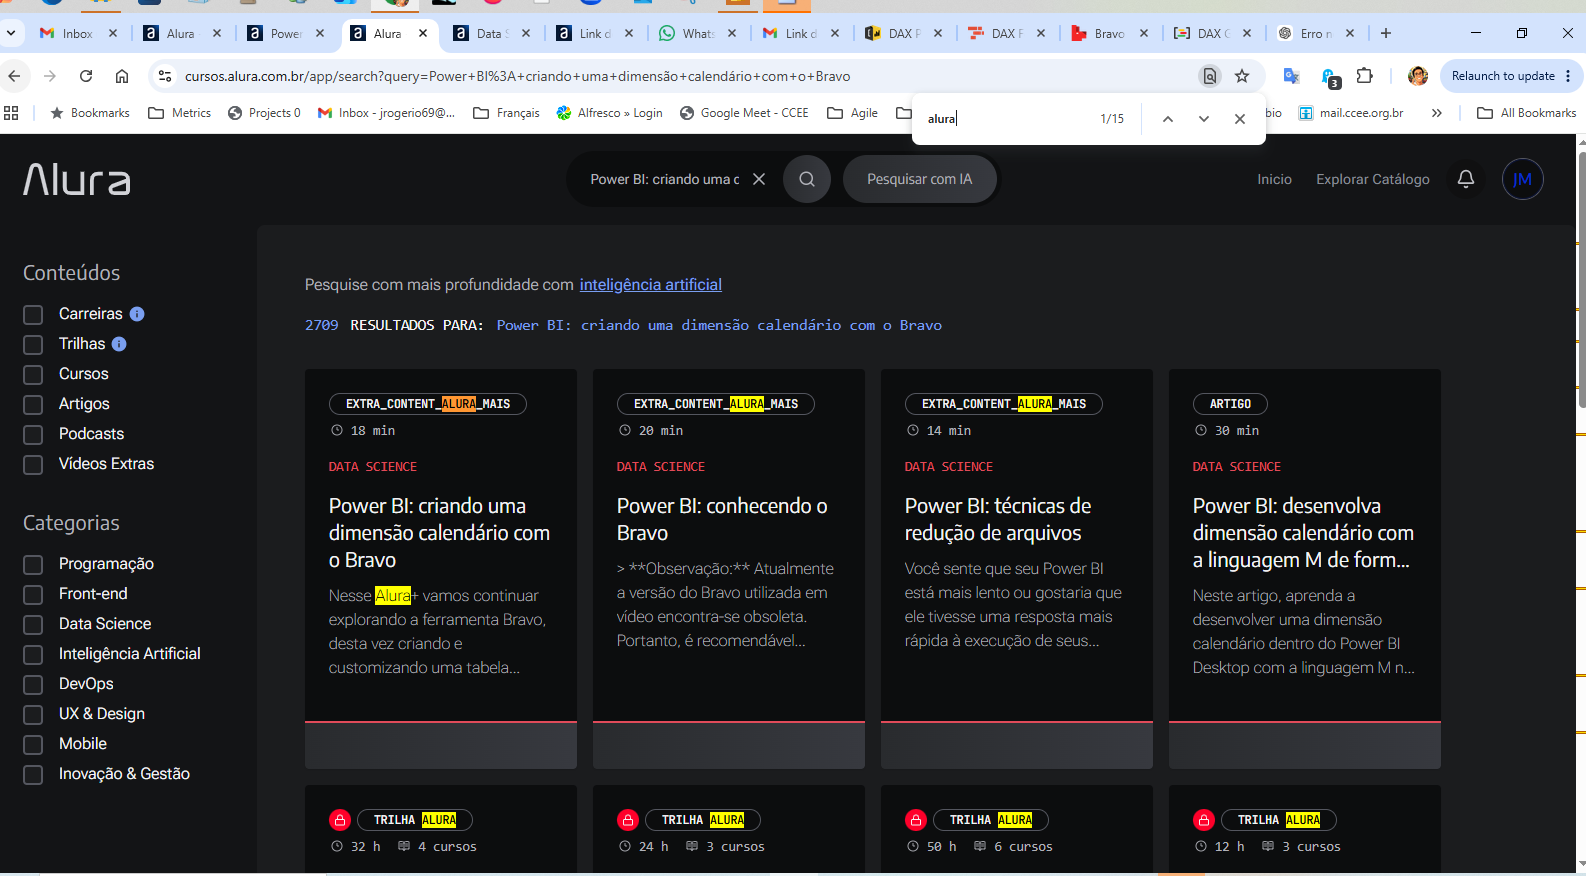Follow the inteligência artificial link
This screenshot has width=1586, height=876.
650,285
